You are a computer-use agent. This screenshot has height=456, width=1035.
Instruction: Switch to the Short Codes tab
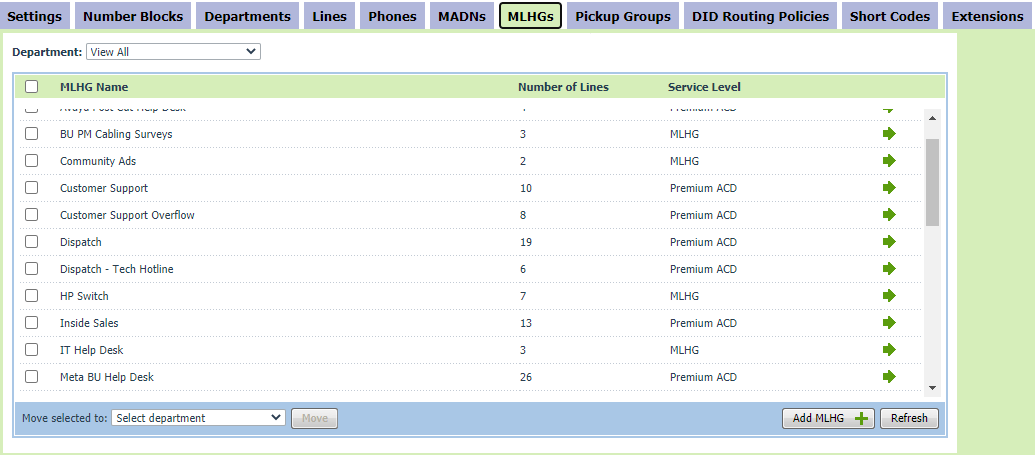point(890,16)
